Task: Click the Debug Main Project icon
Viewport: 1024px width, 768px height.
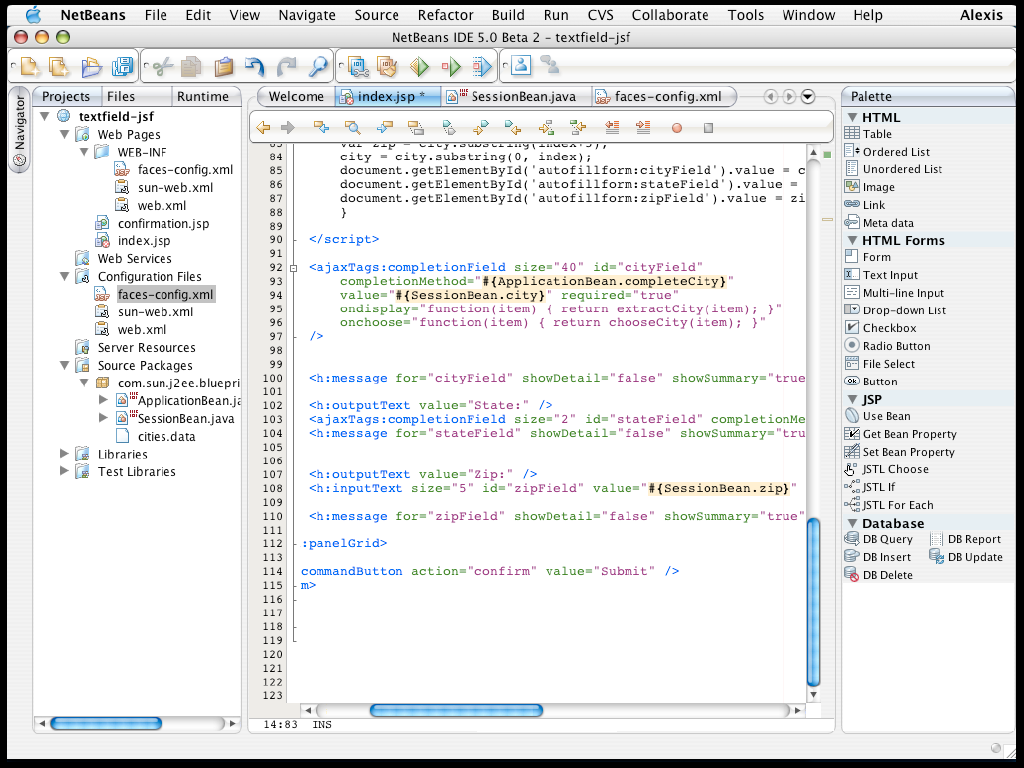Action: (x=451, y=66)
